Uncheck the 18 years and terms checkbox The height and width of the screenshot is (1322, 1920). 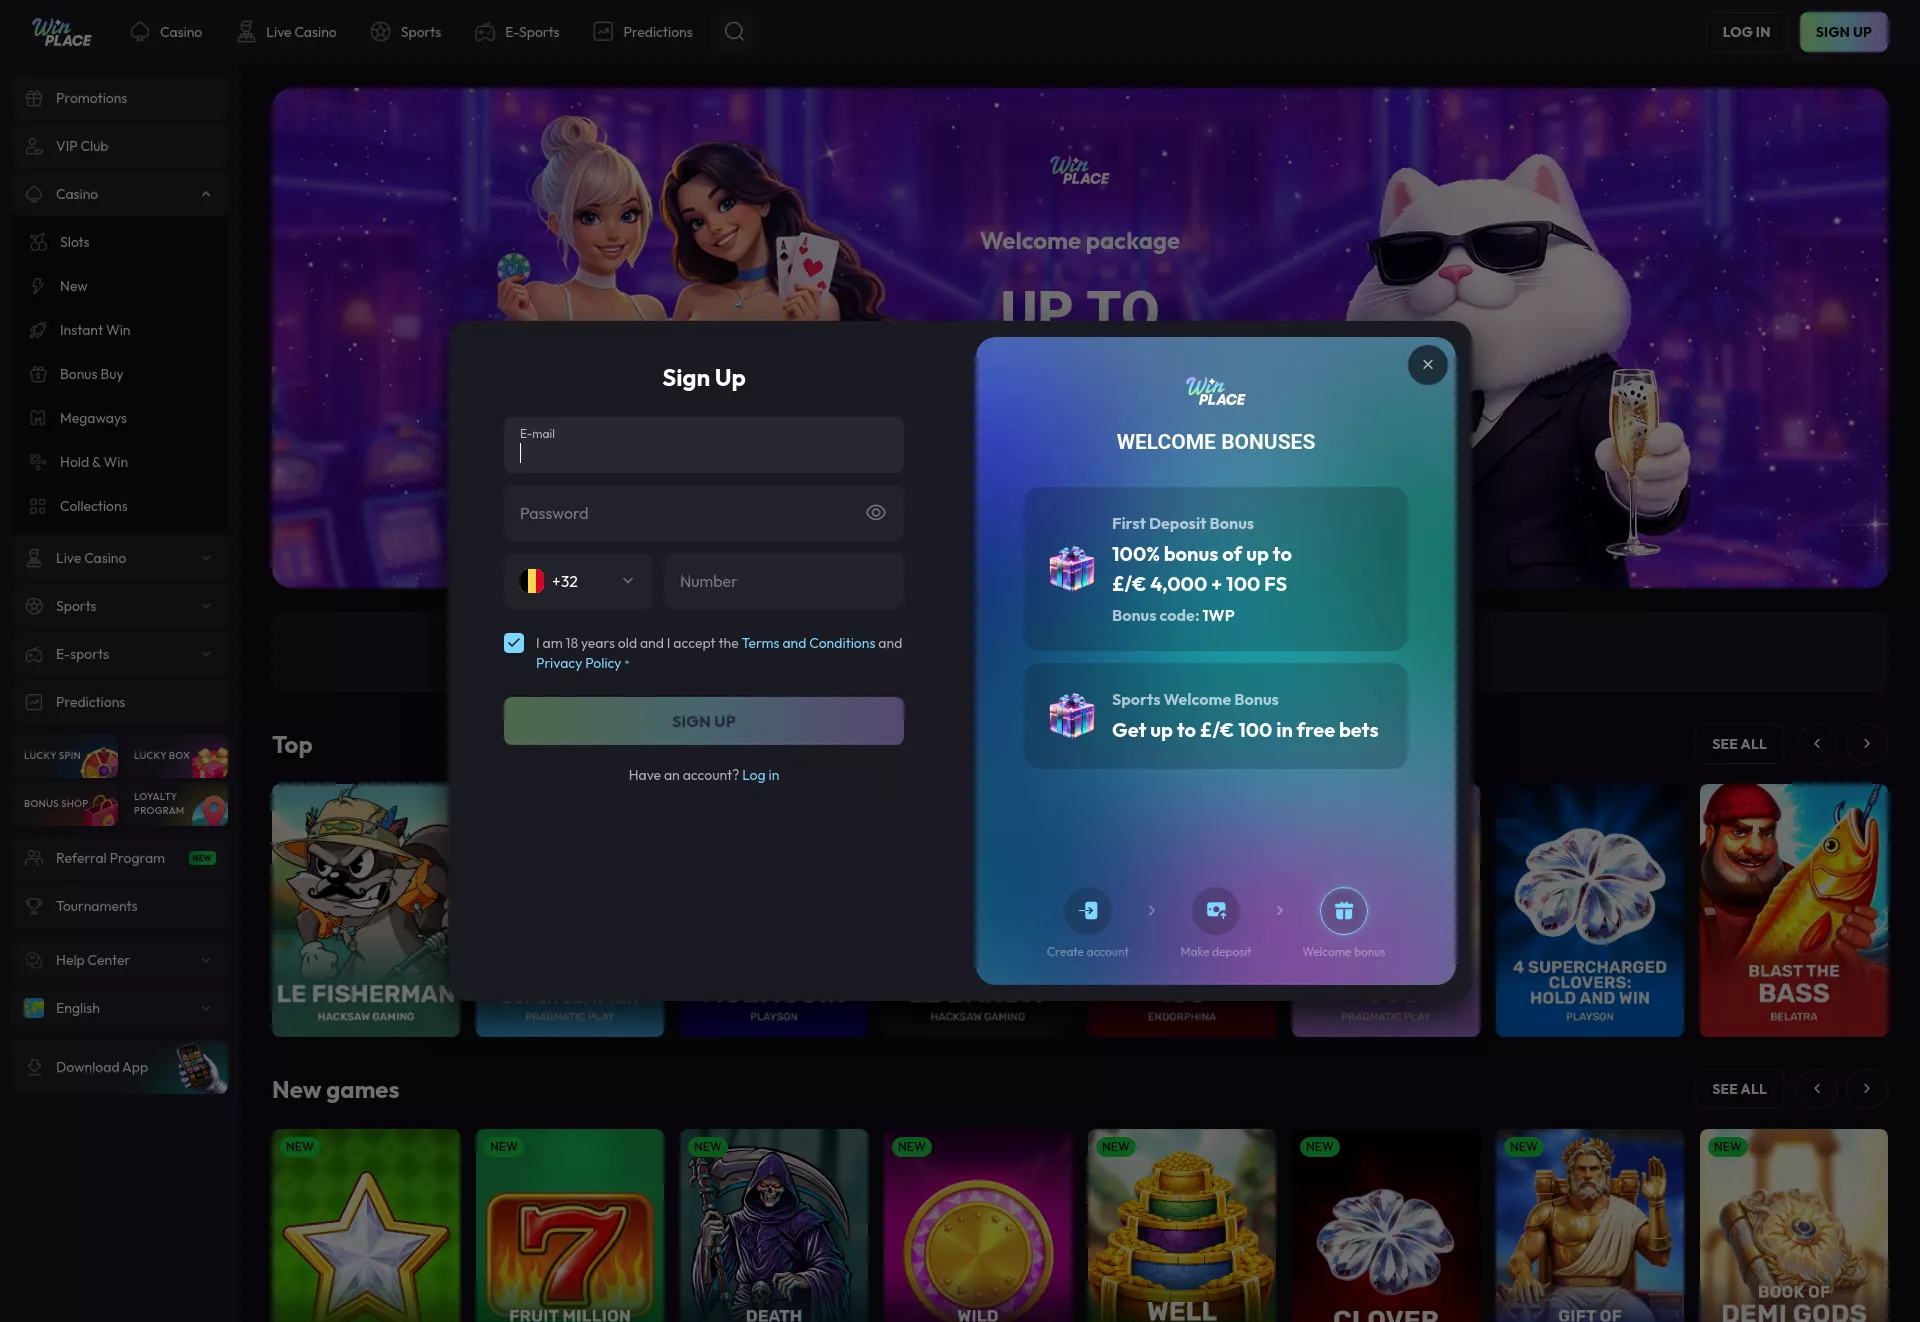coord(514,643)
